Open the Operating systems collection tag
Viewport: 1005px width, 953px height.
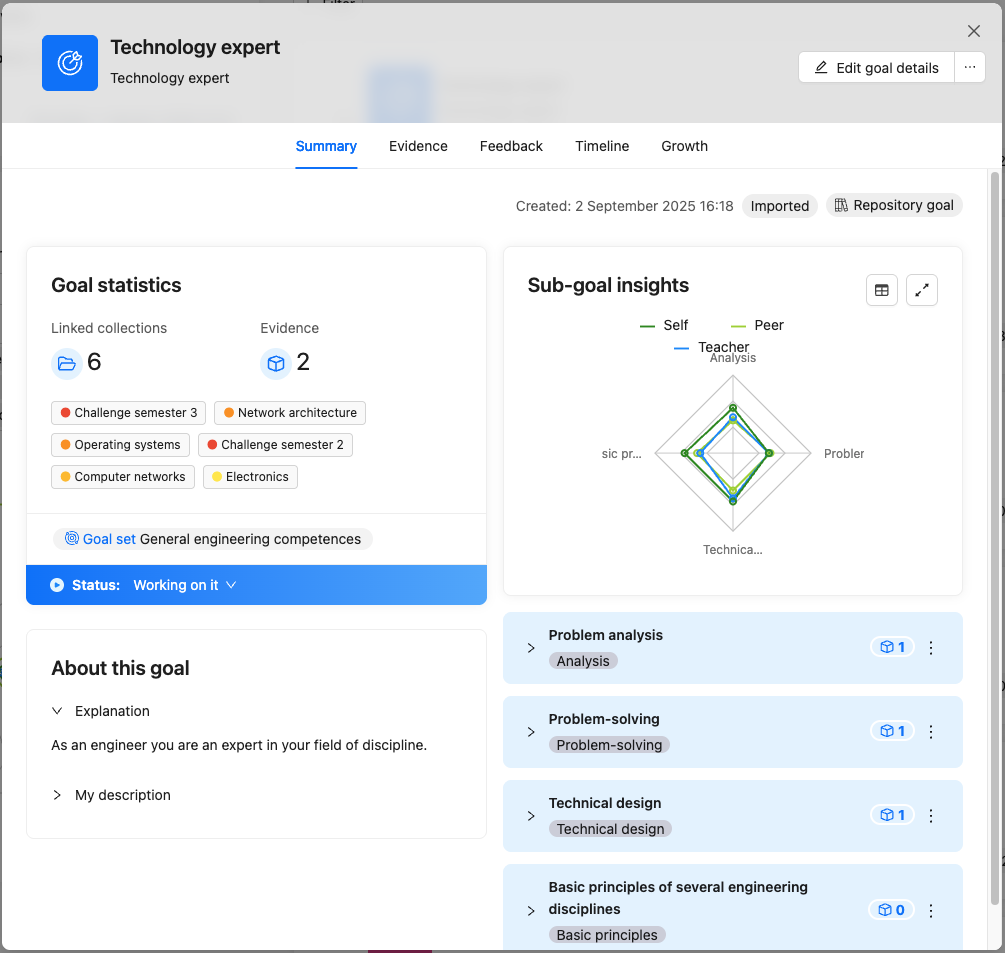(x=120, y=445)
